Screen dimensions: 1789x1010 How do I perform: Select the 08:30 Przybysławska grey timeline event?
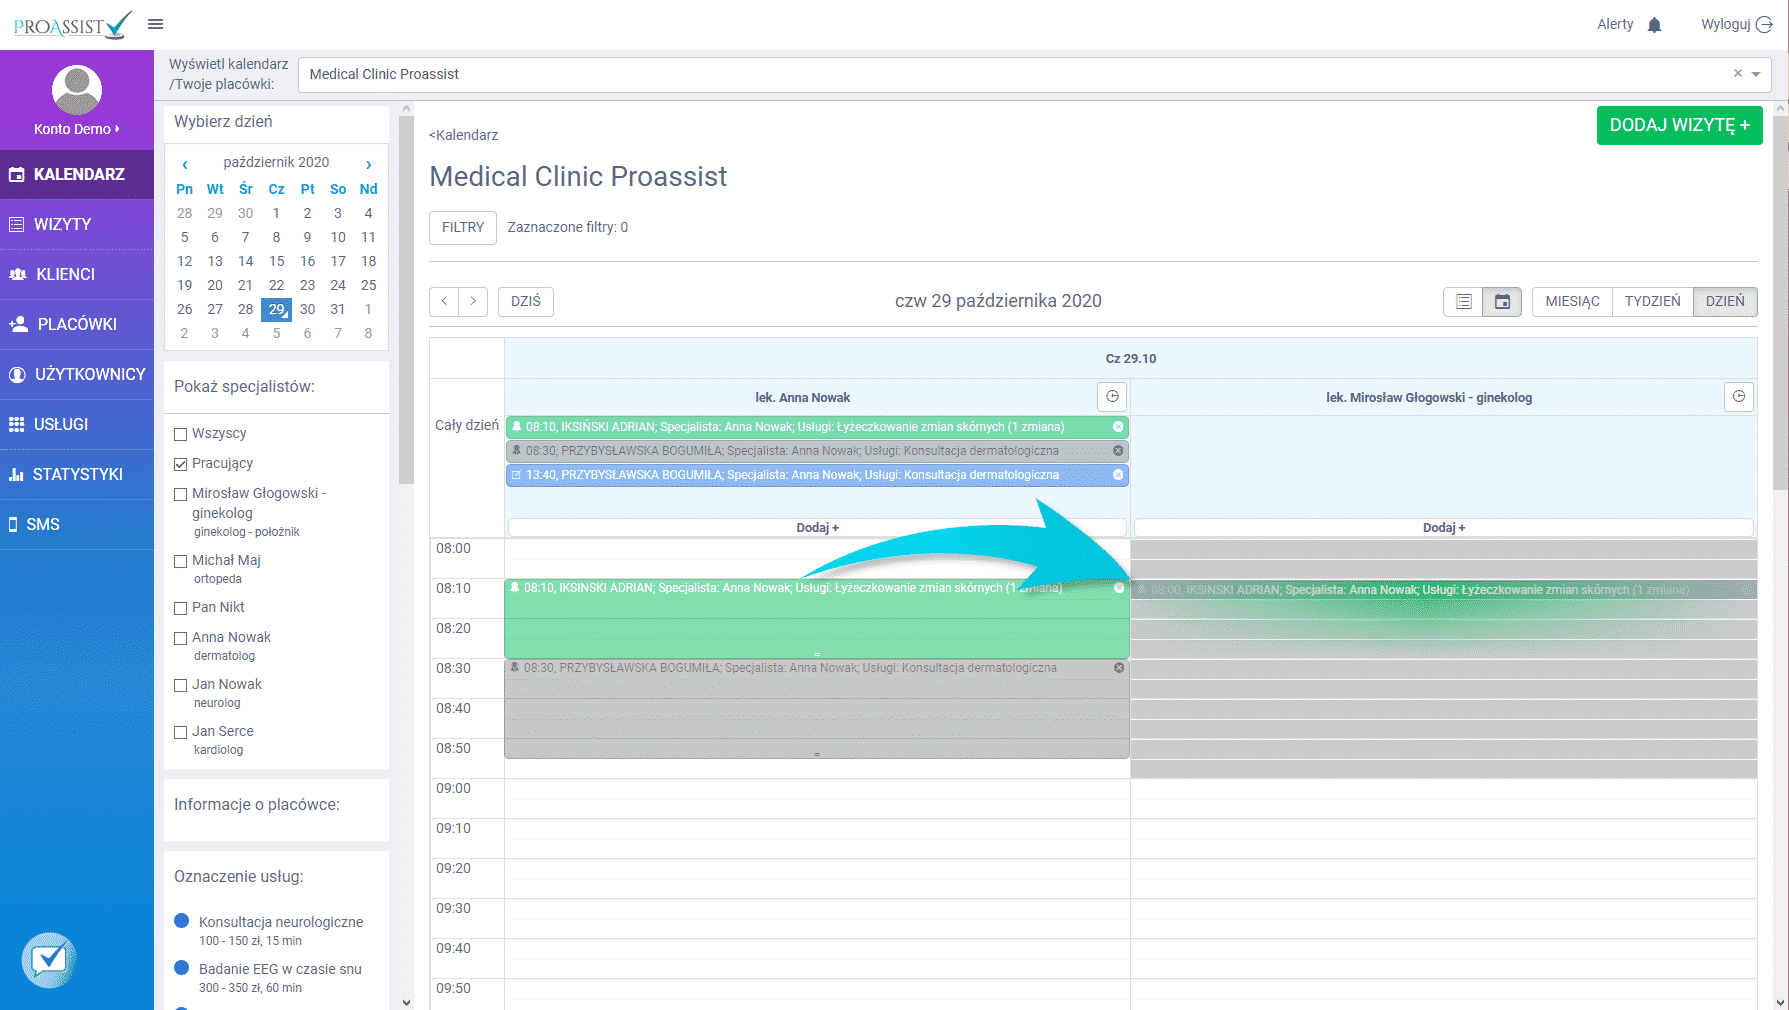pos(817,708)
